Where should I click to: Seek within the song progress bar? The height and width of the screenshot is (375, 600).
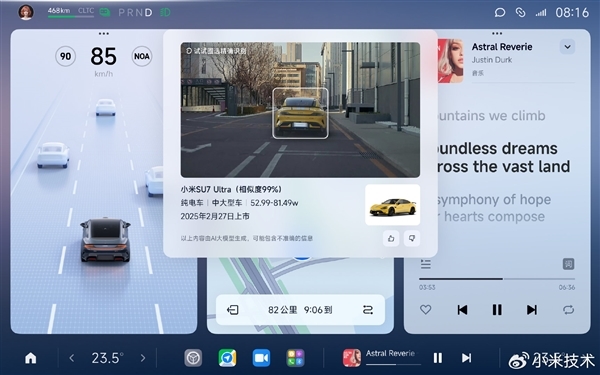click(x=497, y=279)
